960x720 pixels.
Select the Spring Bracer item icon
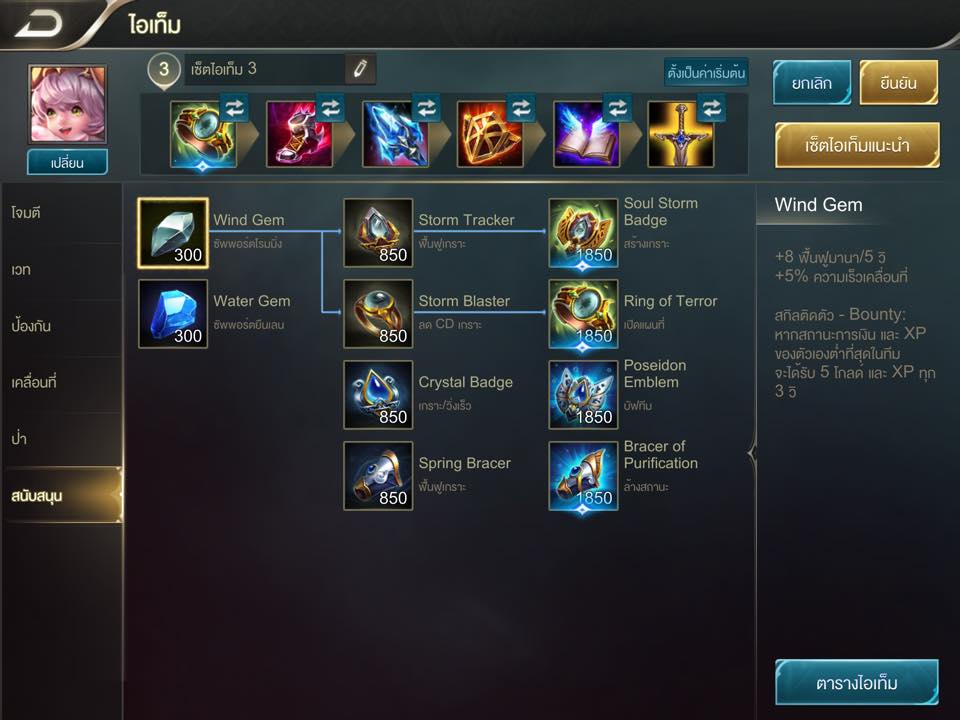point(378,476)
